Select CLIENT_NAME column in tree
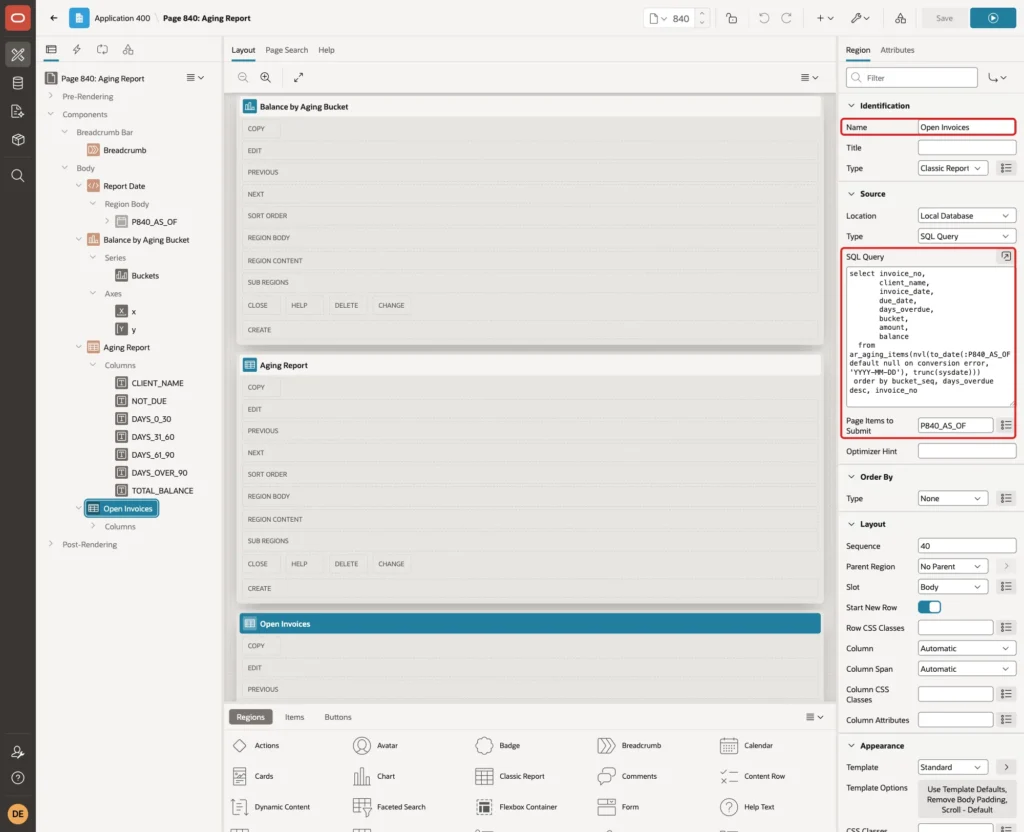1024x832 pixels. (x=157, y=383)
